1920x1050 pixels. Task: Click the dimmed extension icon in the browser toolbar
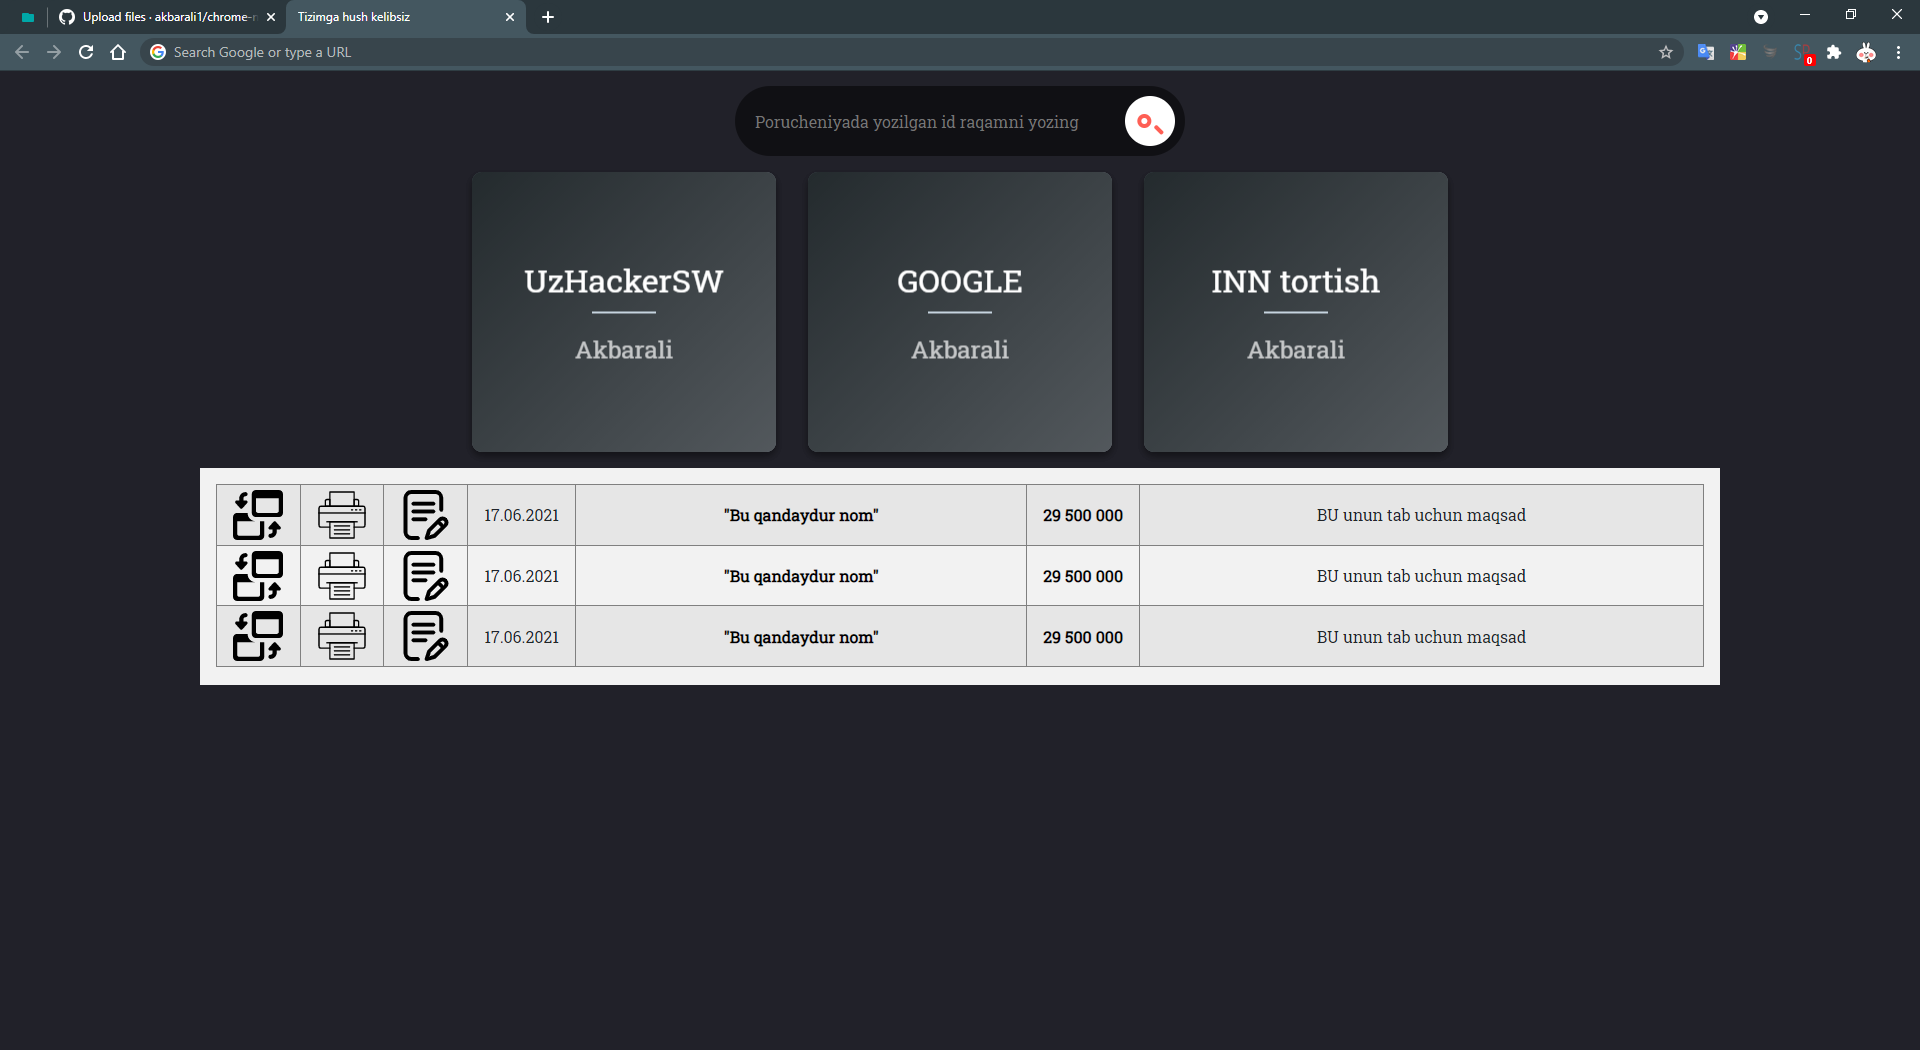(1770, 52)
